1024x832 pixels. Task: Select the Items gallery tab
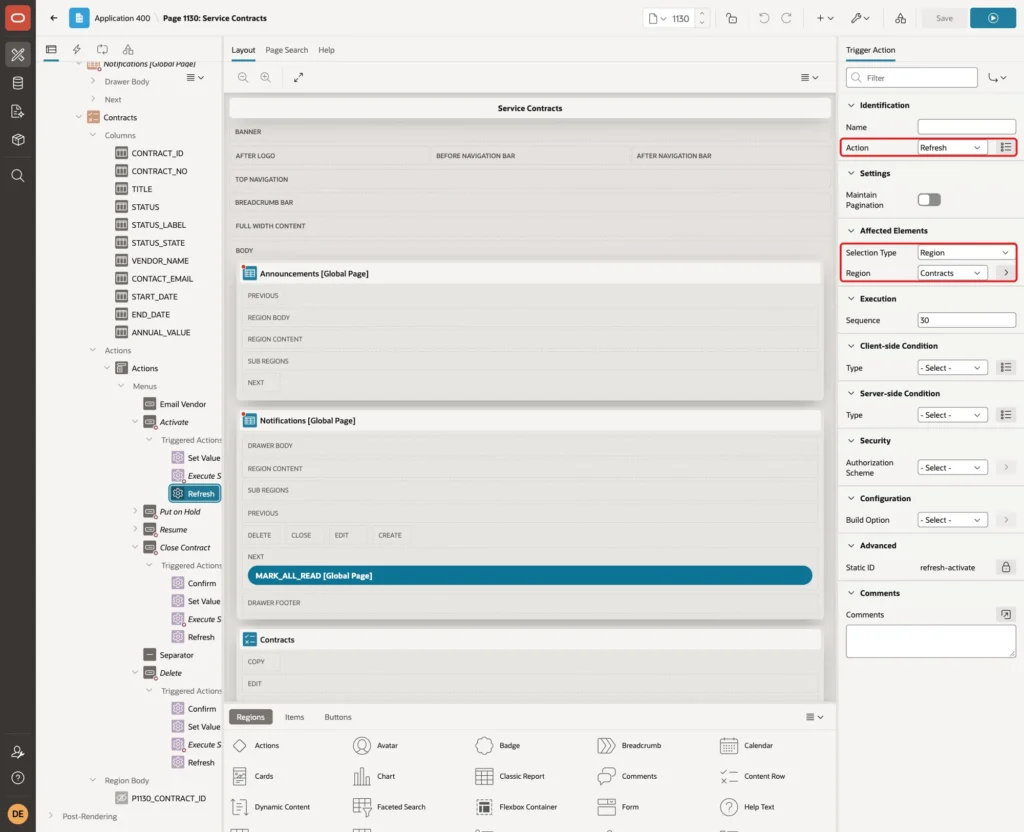click(x=294, y=717)
